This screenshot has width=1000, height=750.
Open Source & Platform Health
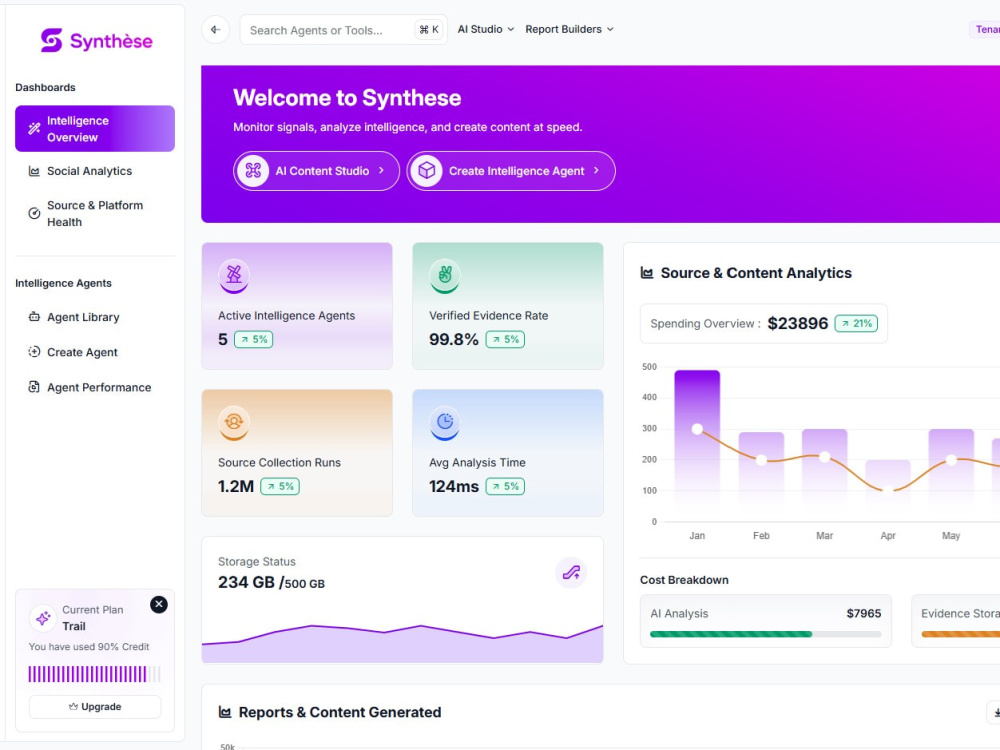point(95,214)
